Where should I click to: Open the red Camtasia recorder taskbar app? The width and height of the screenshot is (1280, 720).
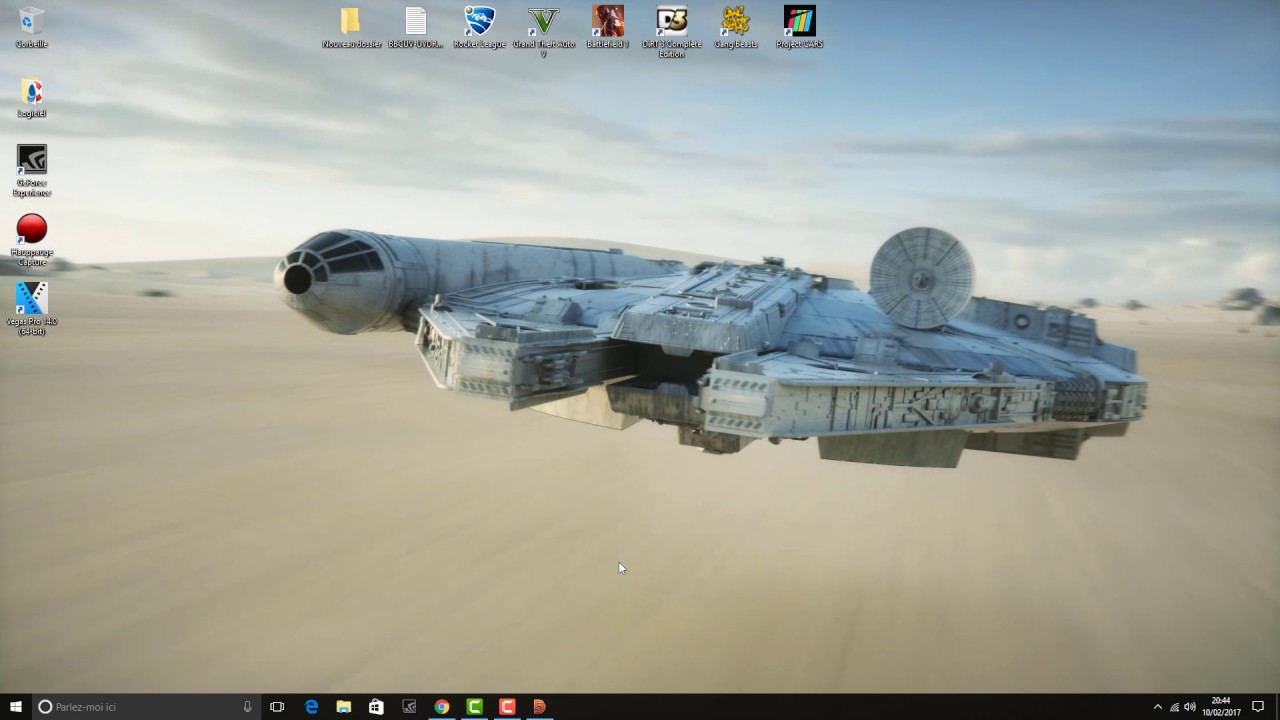(507, 707)
